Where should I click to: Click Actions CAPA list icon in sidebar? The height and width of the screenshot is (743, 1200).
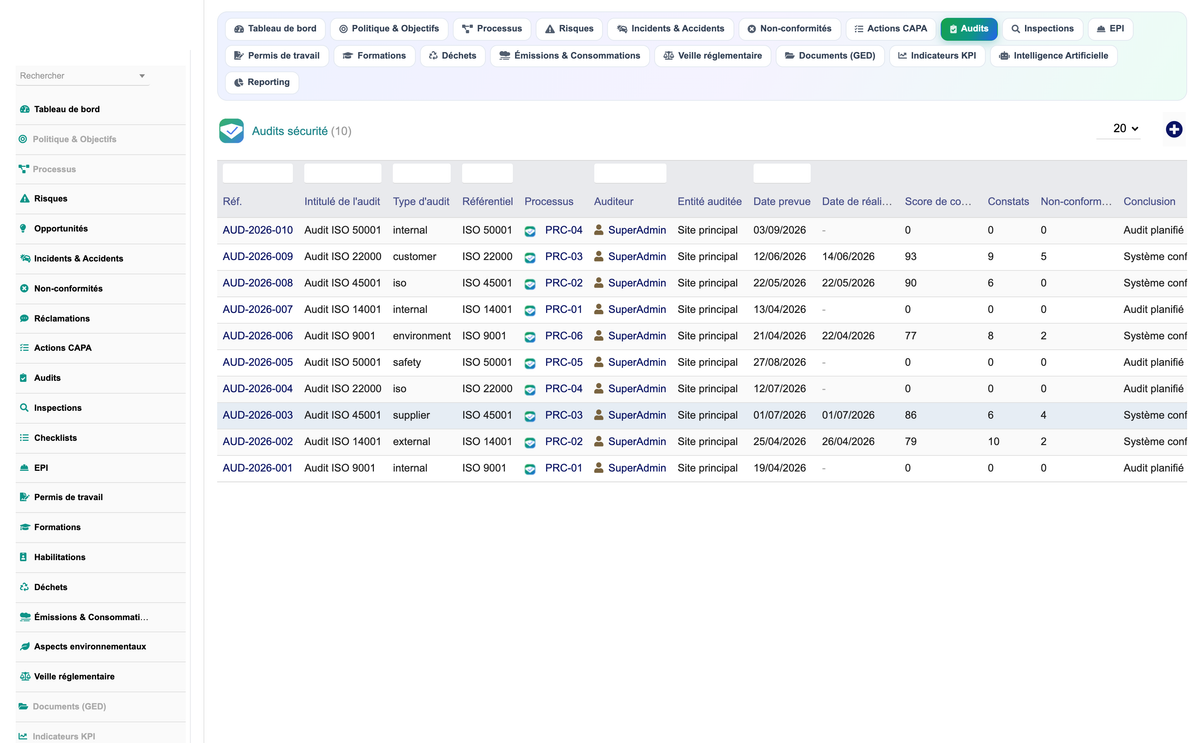24,348
